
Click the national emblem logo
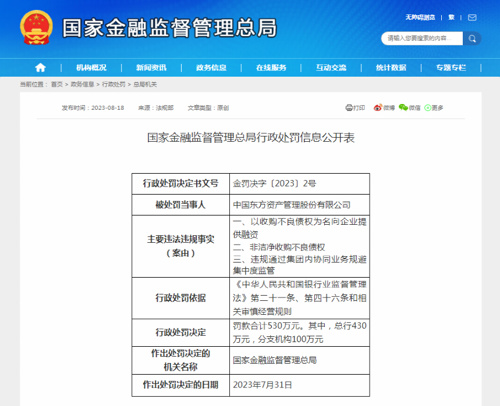point(36,27)
